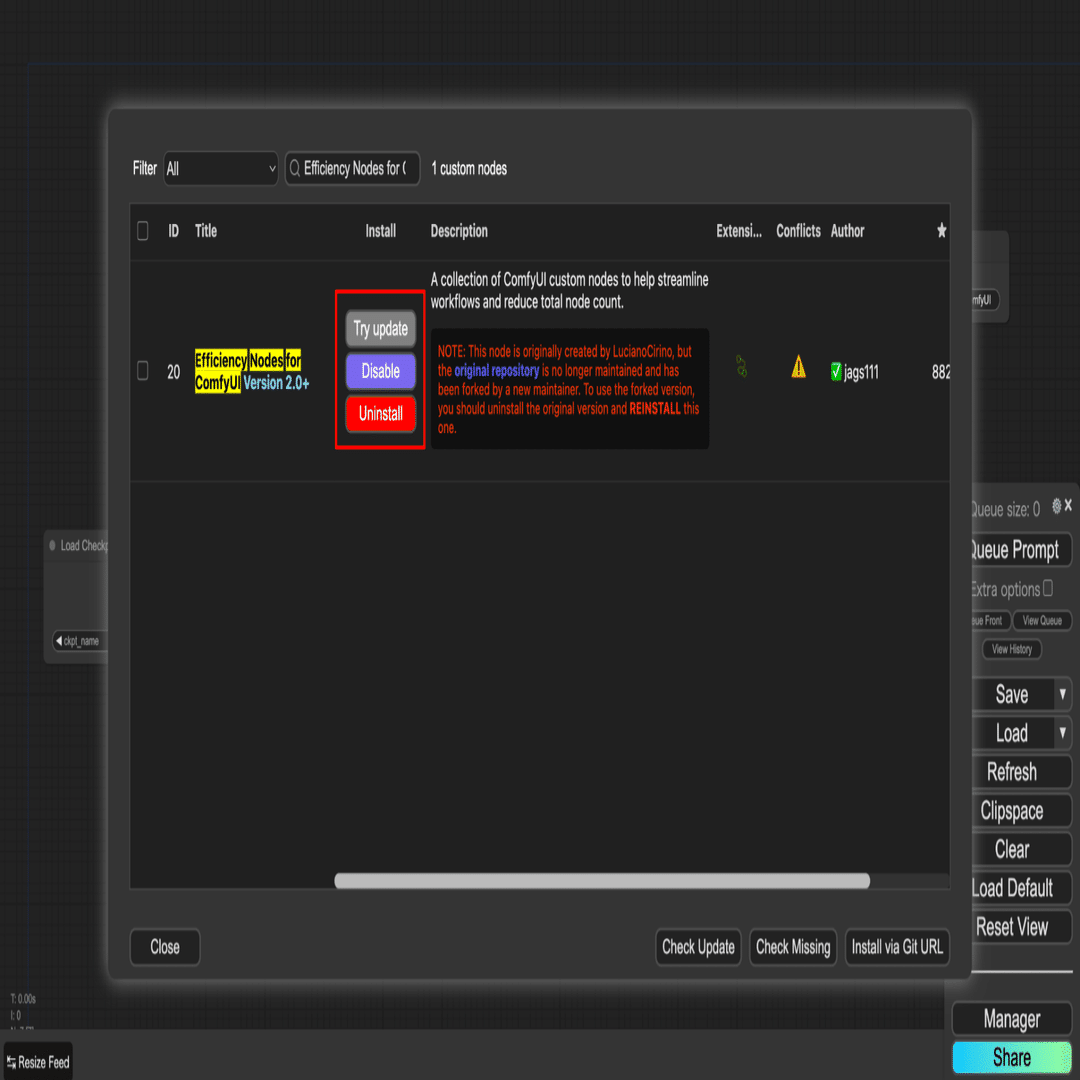Image resolution: width=1080 pixels, height=1080 pixels.
Task: Click the Reset View button
Action: (x=1021, y=926)
